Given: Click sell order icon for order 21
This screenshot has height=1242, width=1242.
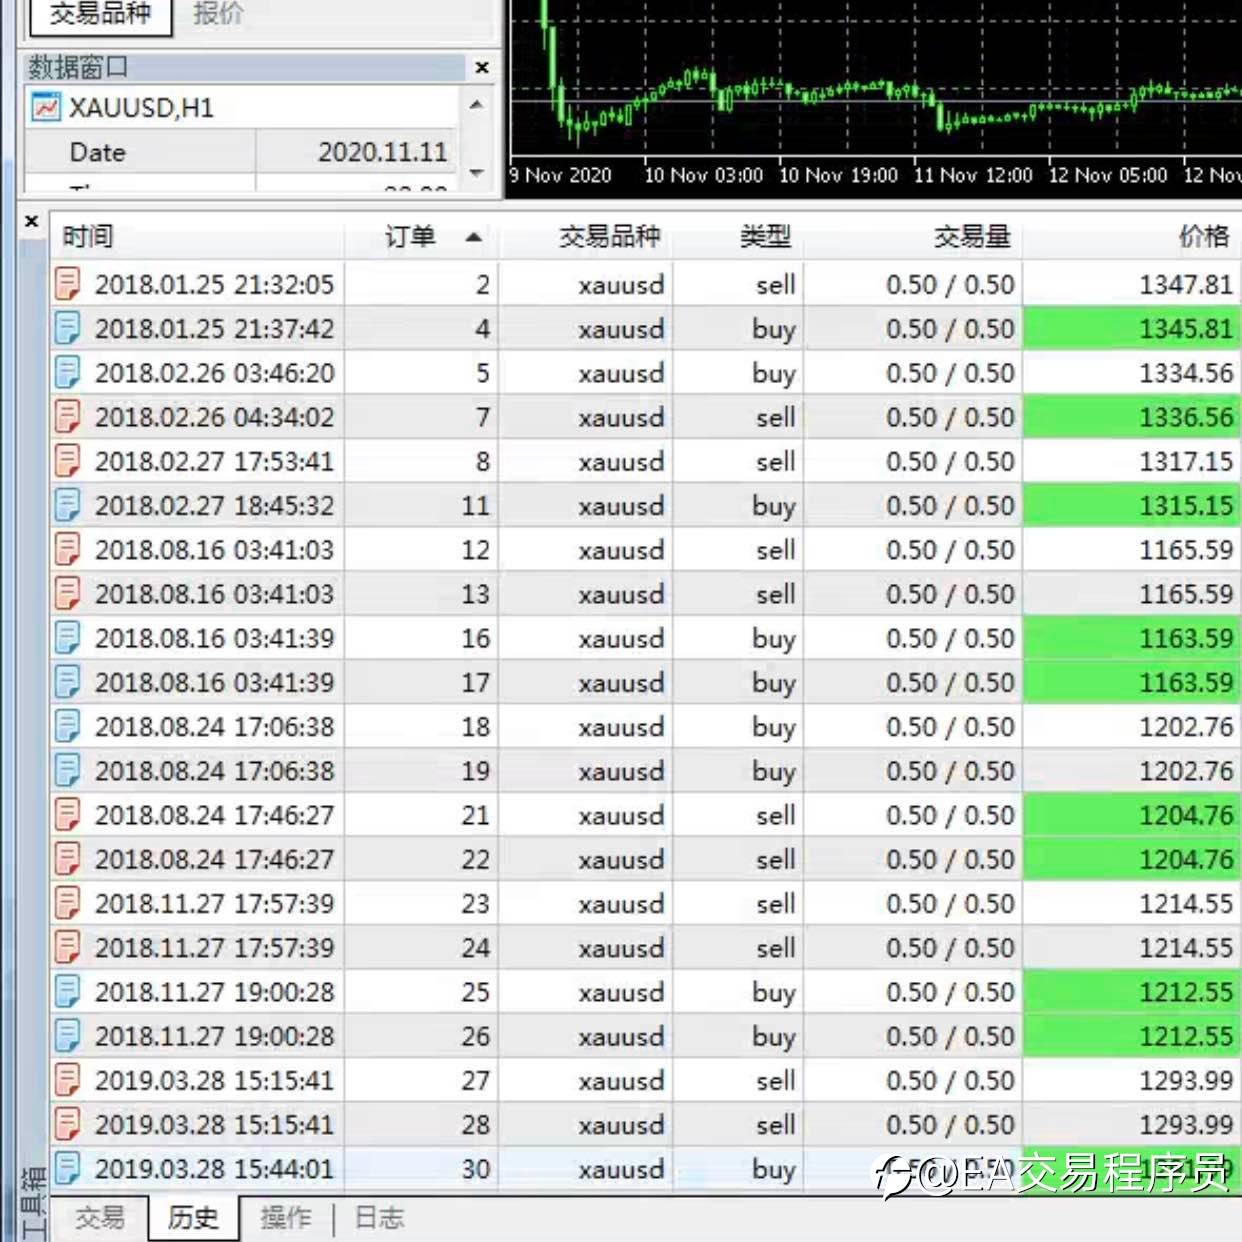Looking at the screenshot, I should click(67, 814).
